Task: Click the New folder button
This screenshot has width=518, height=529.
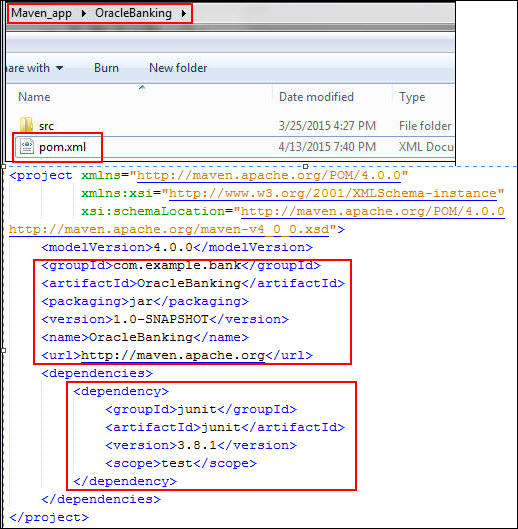Action: tap(178, 68)
